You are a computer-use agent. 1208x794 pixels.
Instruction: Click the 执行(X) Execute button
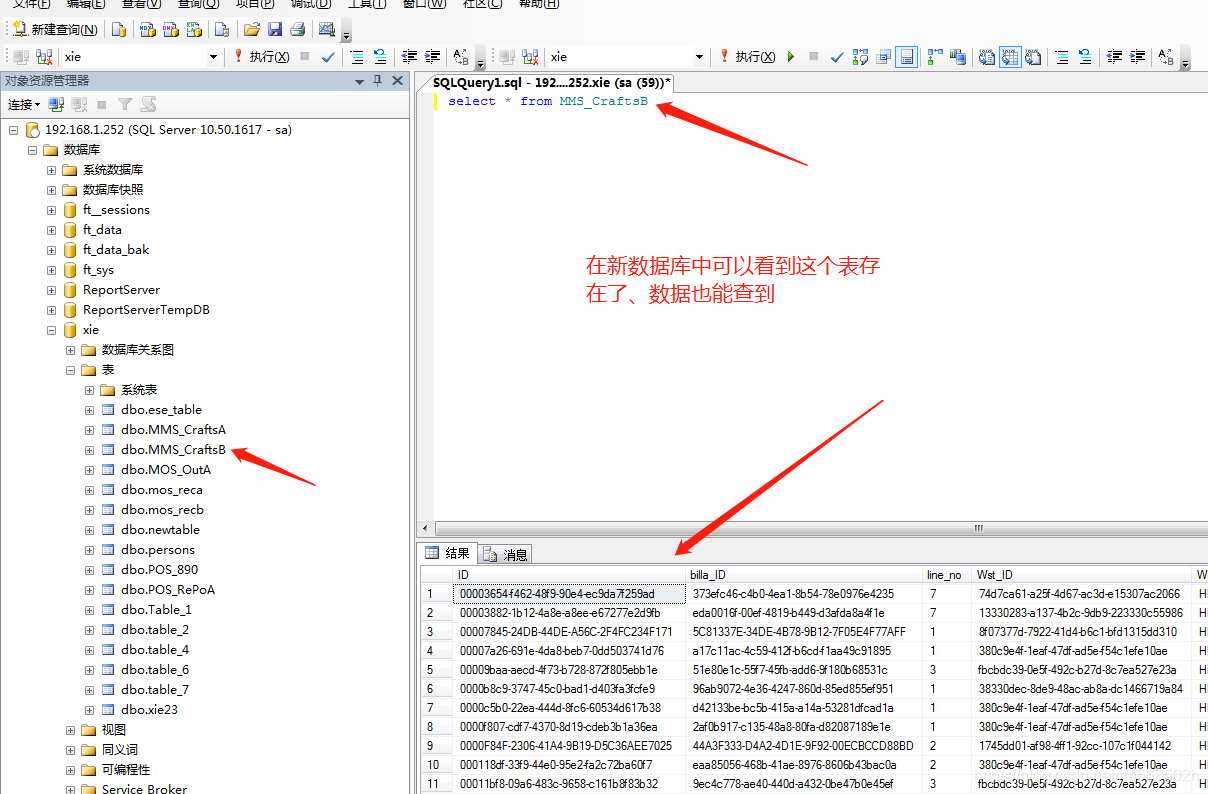click(x=757, y=57)
